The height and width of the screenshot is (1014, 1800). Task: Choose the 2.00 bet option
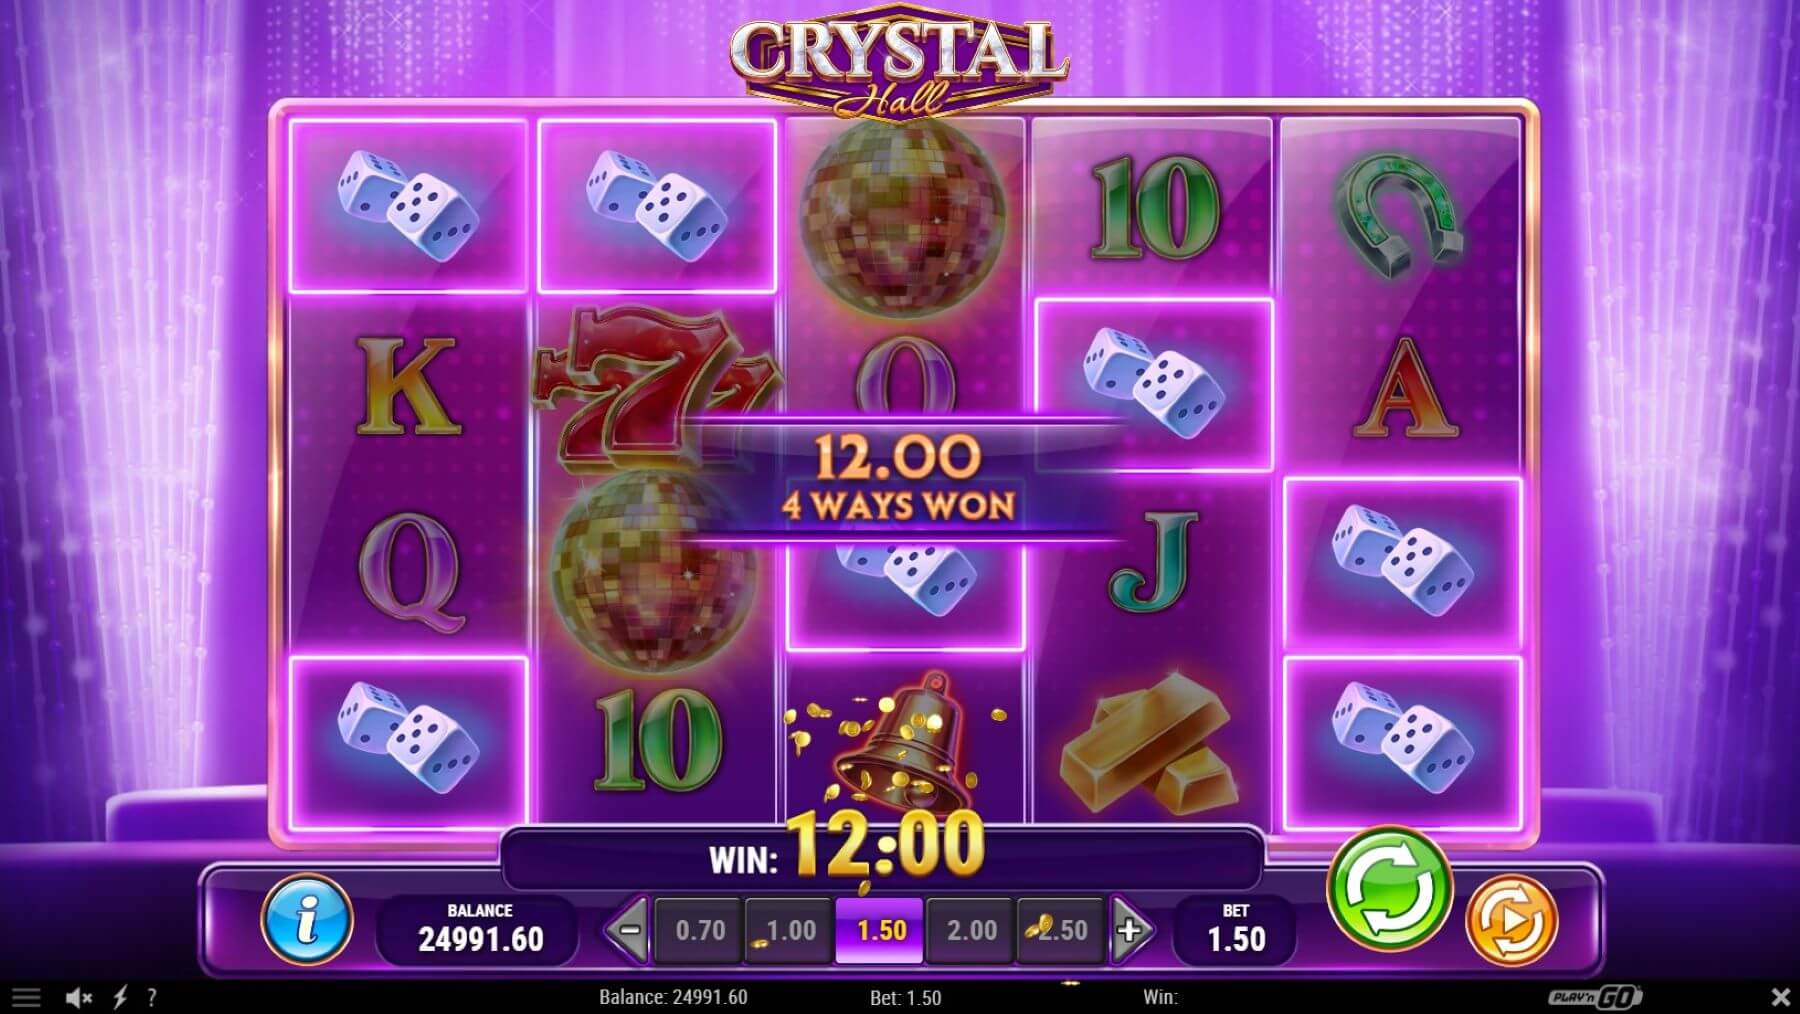click(x=971, y=930)
